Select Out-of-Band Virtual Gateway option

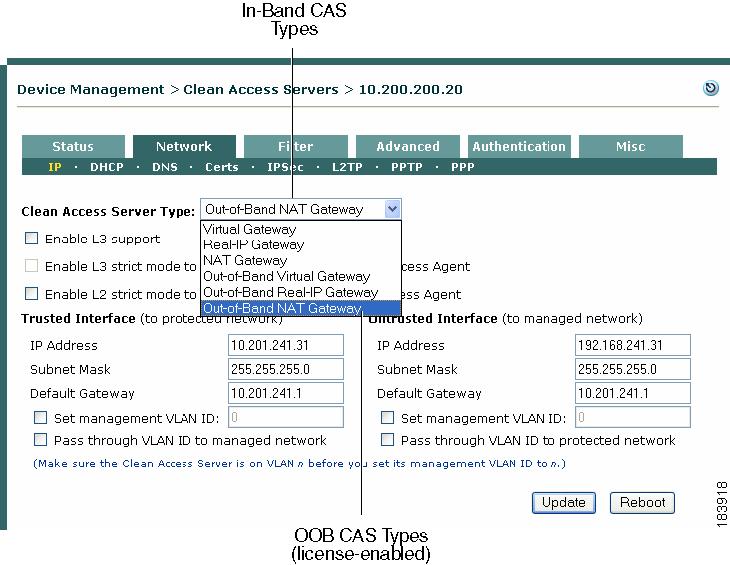point(301,276)
